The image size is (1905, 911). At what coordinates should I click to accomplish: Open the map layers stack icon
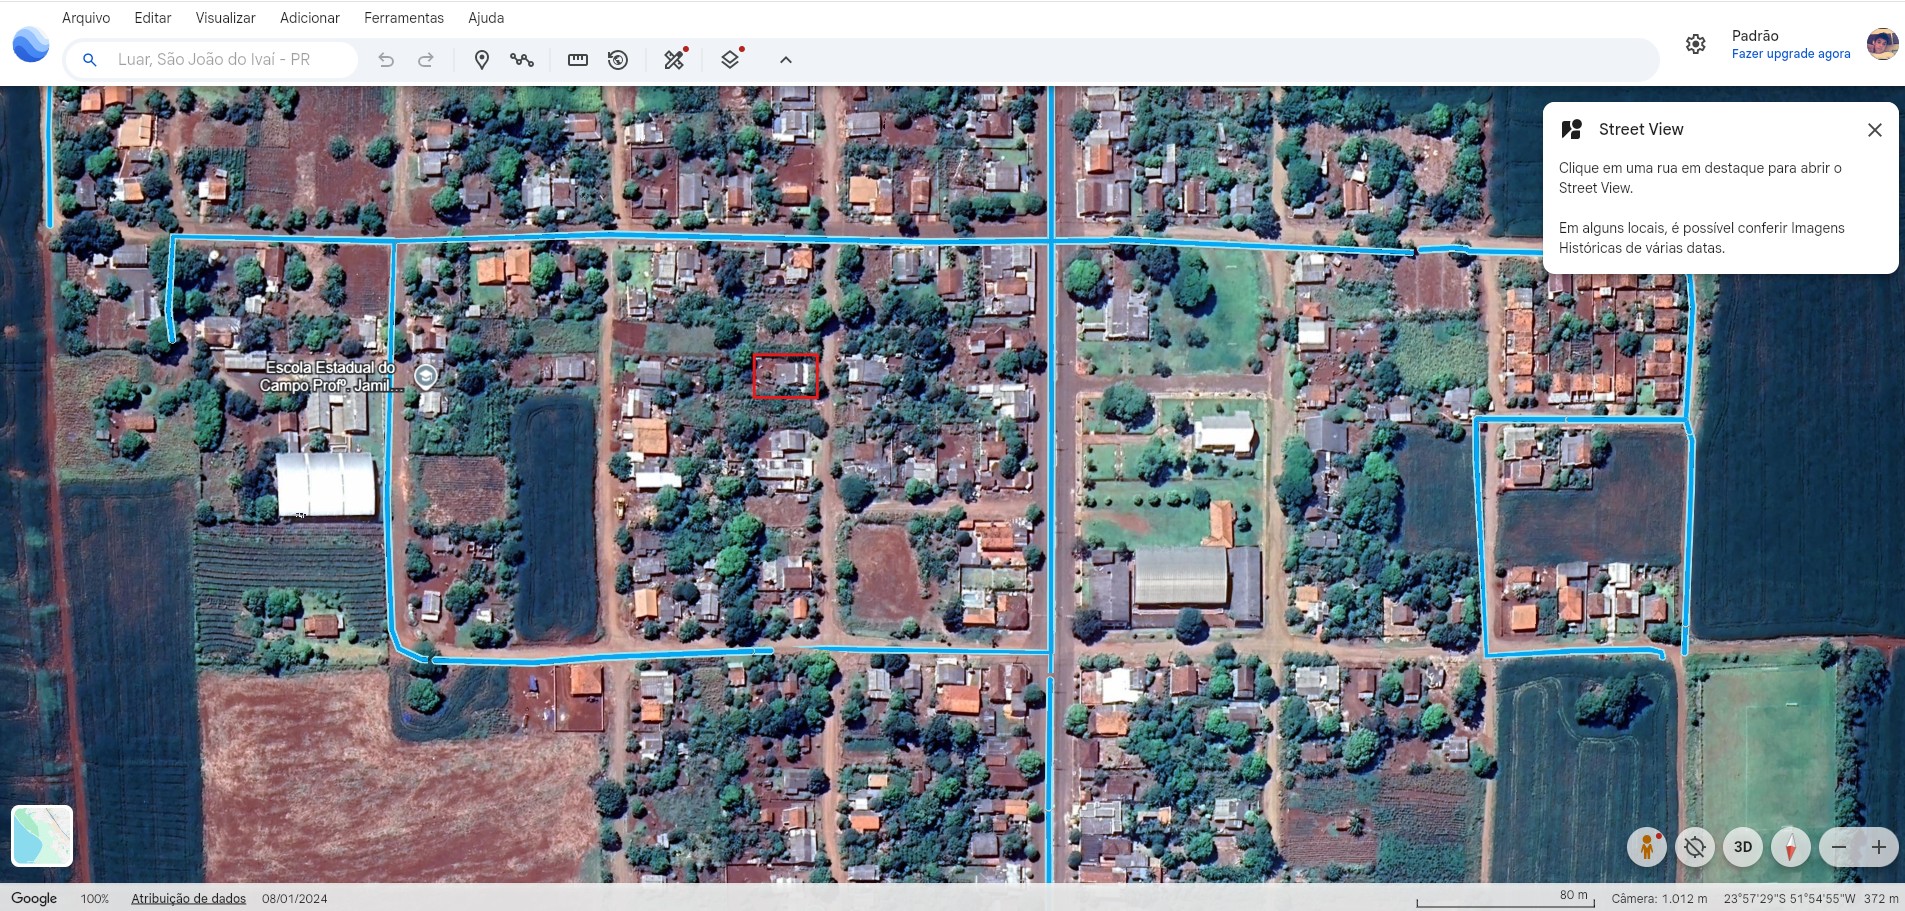click(x=731, y=59)
